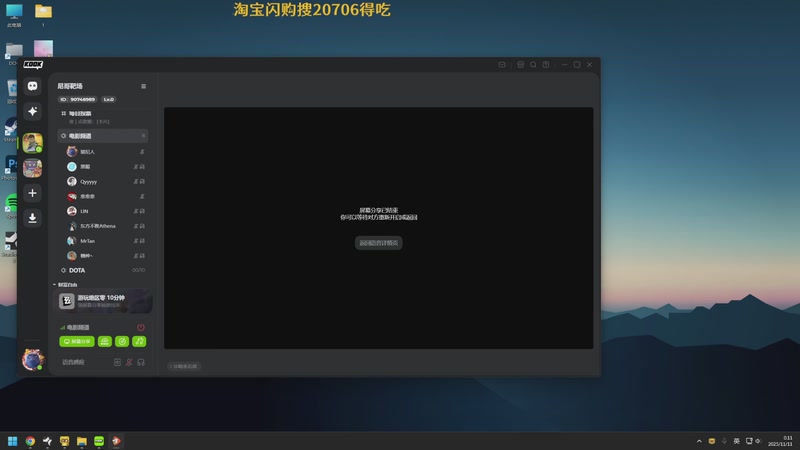This screenshot has width=800, height=450.
Task: Click muted mic icon on 东方不败Athena row
Action: pos(136,226)
